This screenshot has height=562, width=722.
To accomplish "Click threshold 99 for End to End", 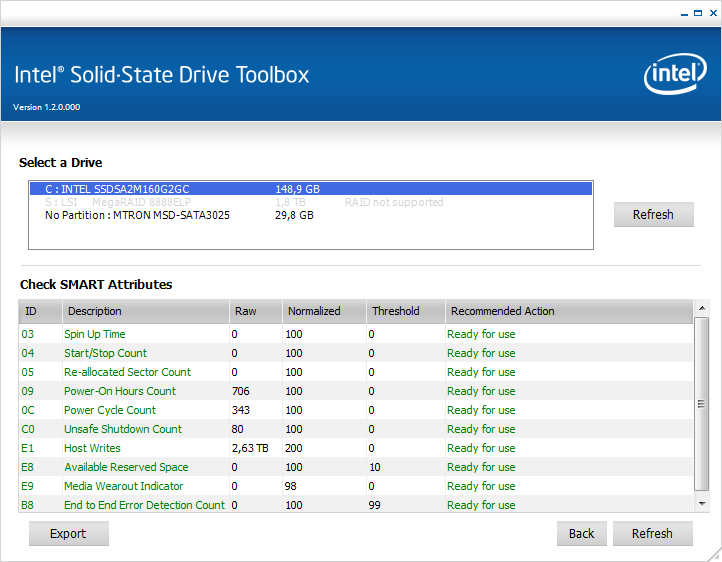I will tap(374, 505).
